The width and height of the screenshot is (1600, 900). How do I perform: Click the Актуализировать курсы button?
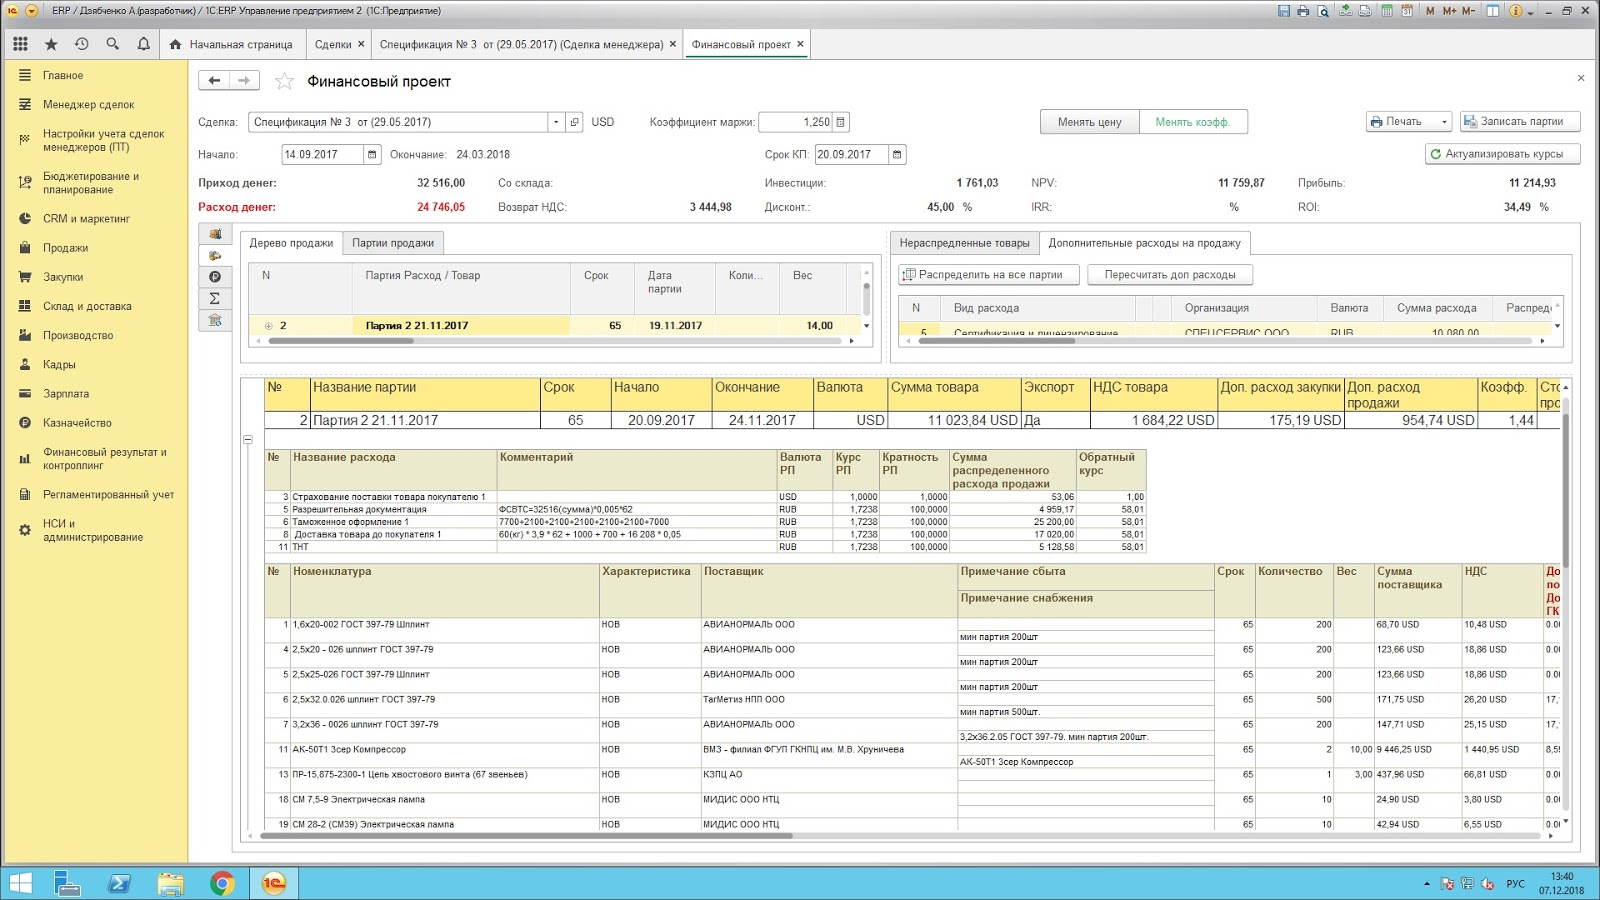[x=1502, y=154]
